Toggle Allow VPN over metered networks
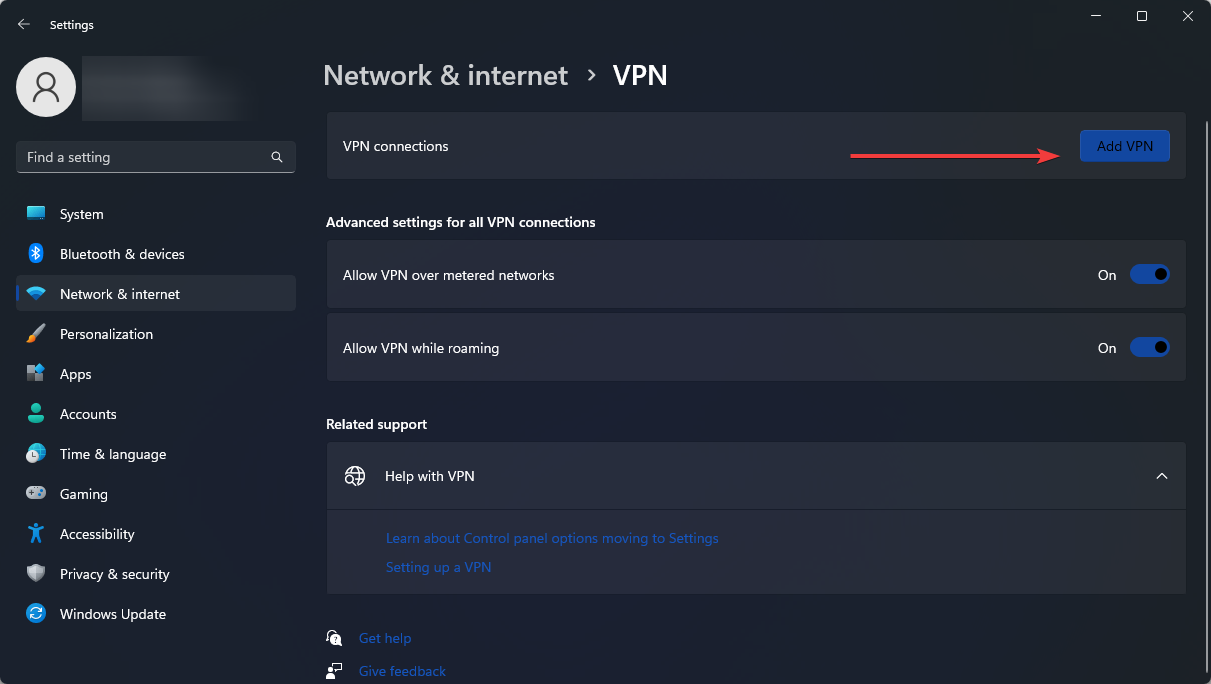Image resolution: width=1211 pixels, height=684 pixels. pos(1149,275)
